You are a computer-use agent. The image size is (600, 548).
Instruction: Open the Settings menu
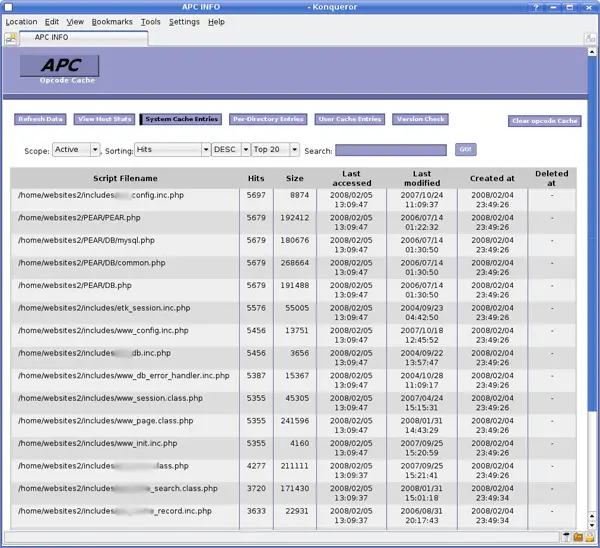[x=184, y=22]
